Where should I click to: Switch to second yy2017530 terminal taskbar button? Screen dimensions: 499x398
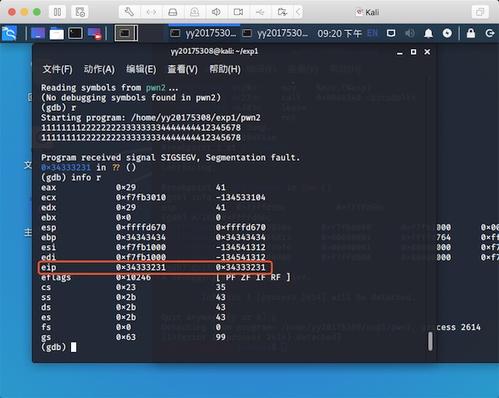275,33
